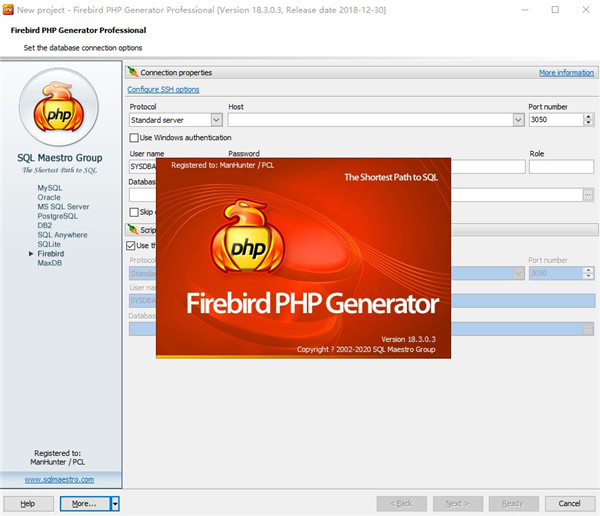The height and width of the screenshot is (516, 600).
Task: Click the Back button
Action: [401, 503]
